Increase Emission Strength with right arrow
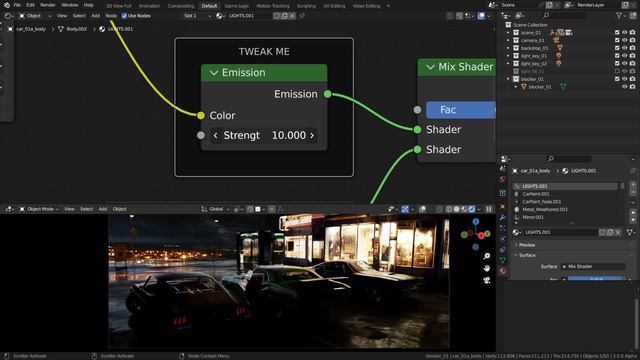This screenshot has height=360, width=640. (312, 136)
